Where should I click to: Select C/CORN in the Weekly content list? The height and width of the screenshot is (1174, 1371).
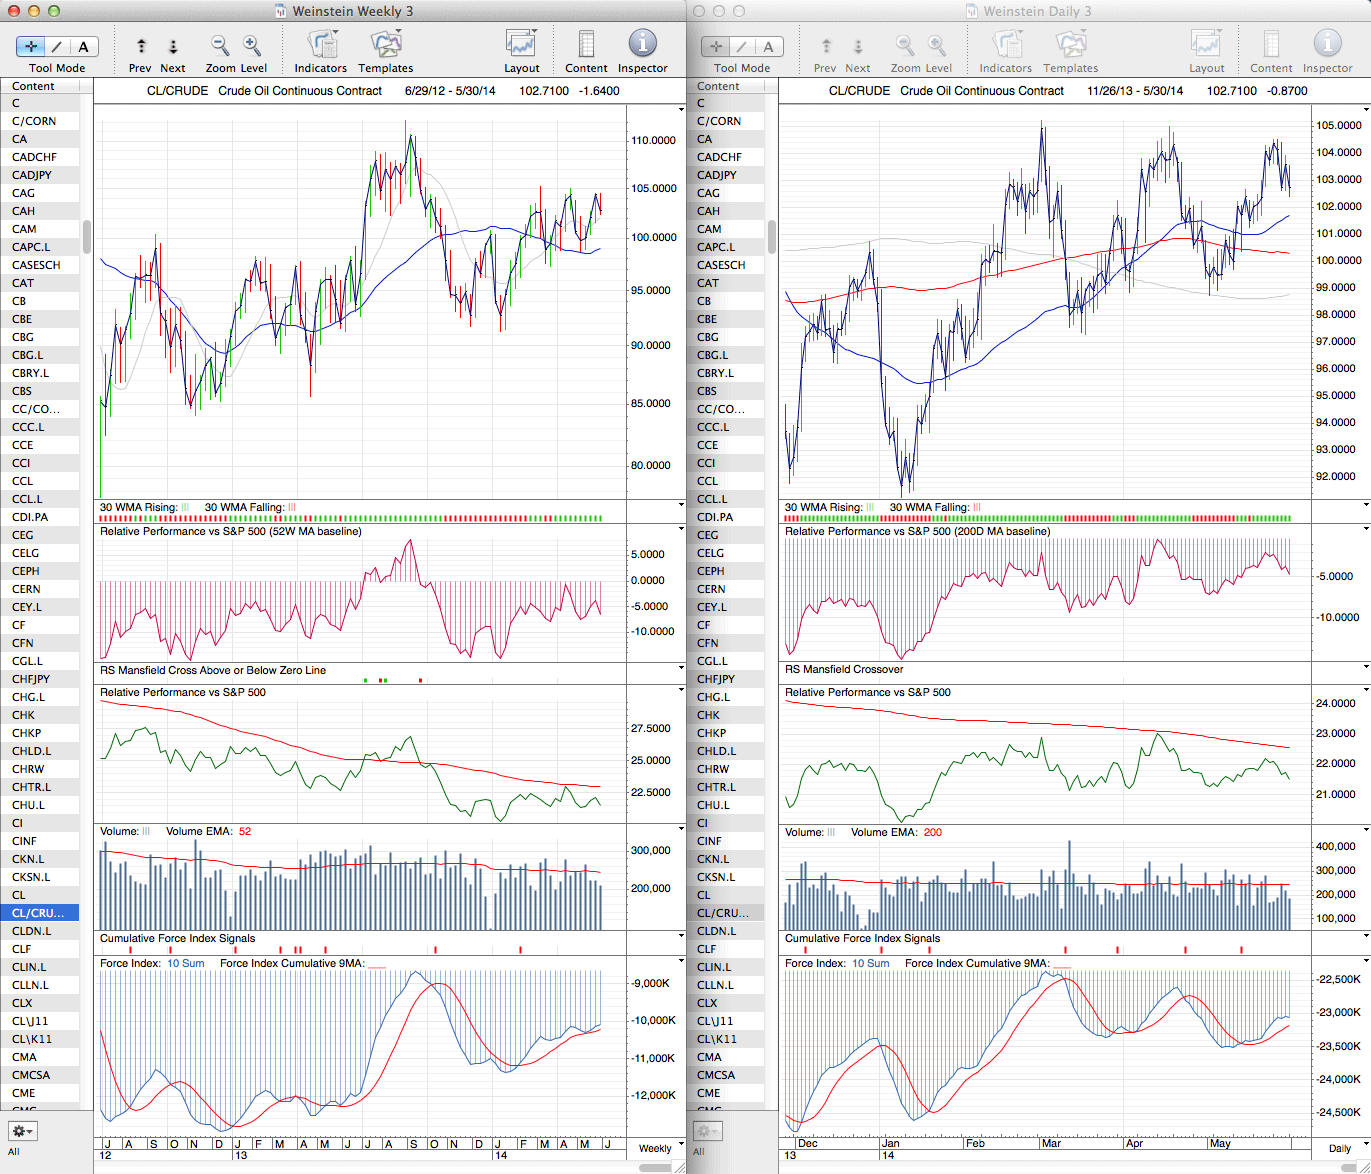pyautogui.click(x=34, y=121)
